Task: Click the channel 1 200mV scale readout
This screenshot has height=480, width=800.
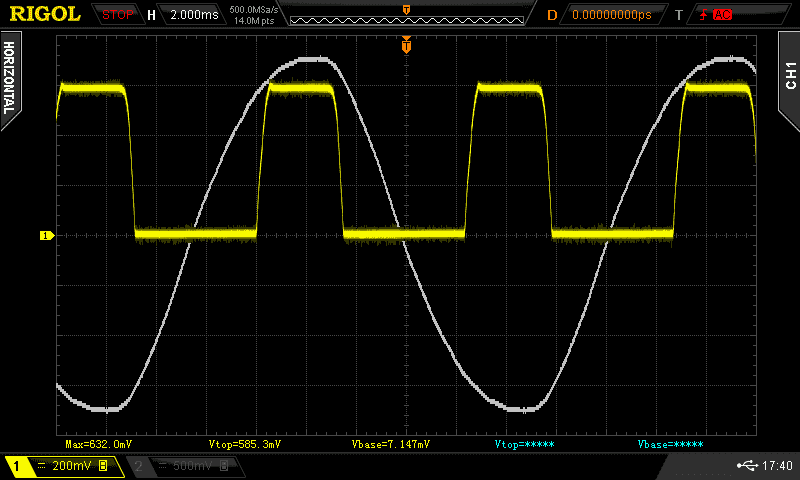Action: [x=71, y=466]
